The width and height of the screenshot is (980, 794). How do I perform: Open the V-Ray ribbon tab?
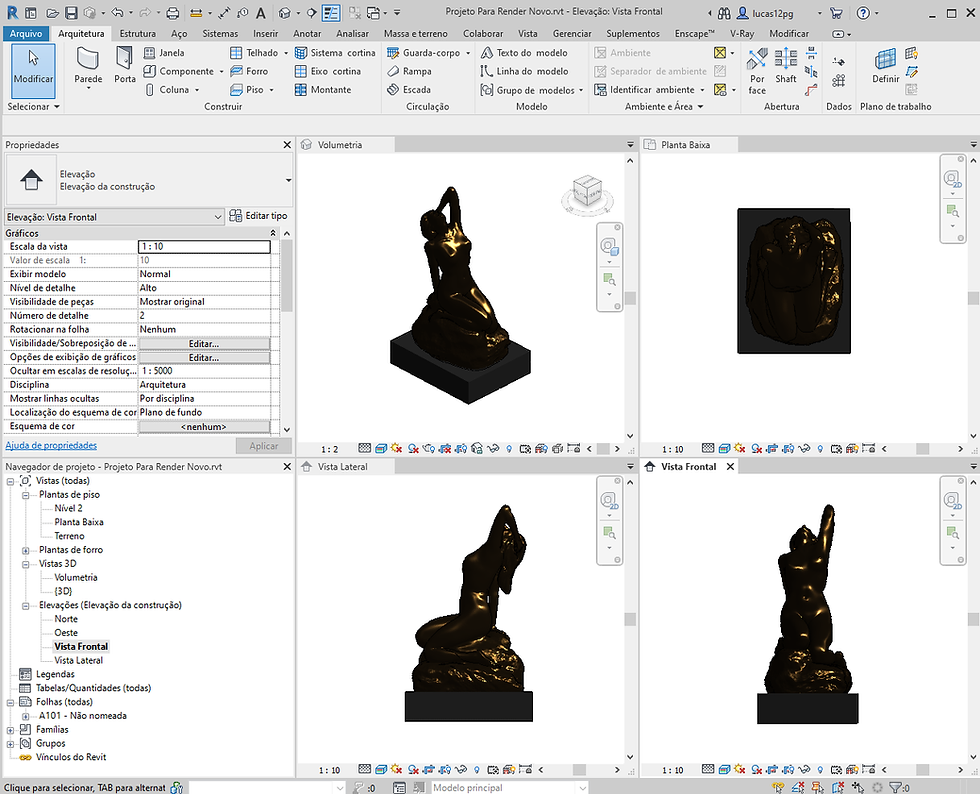[742, 33]
